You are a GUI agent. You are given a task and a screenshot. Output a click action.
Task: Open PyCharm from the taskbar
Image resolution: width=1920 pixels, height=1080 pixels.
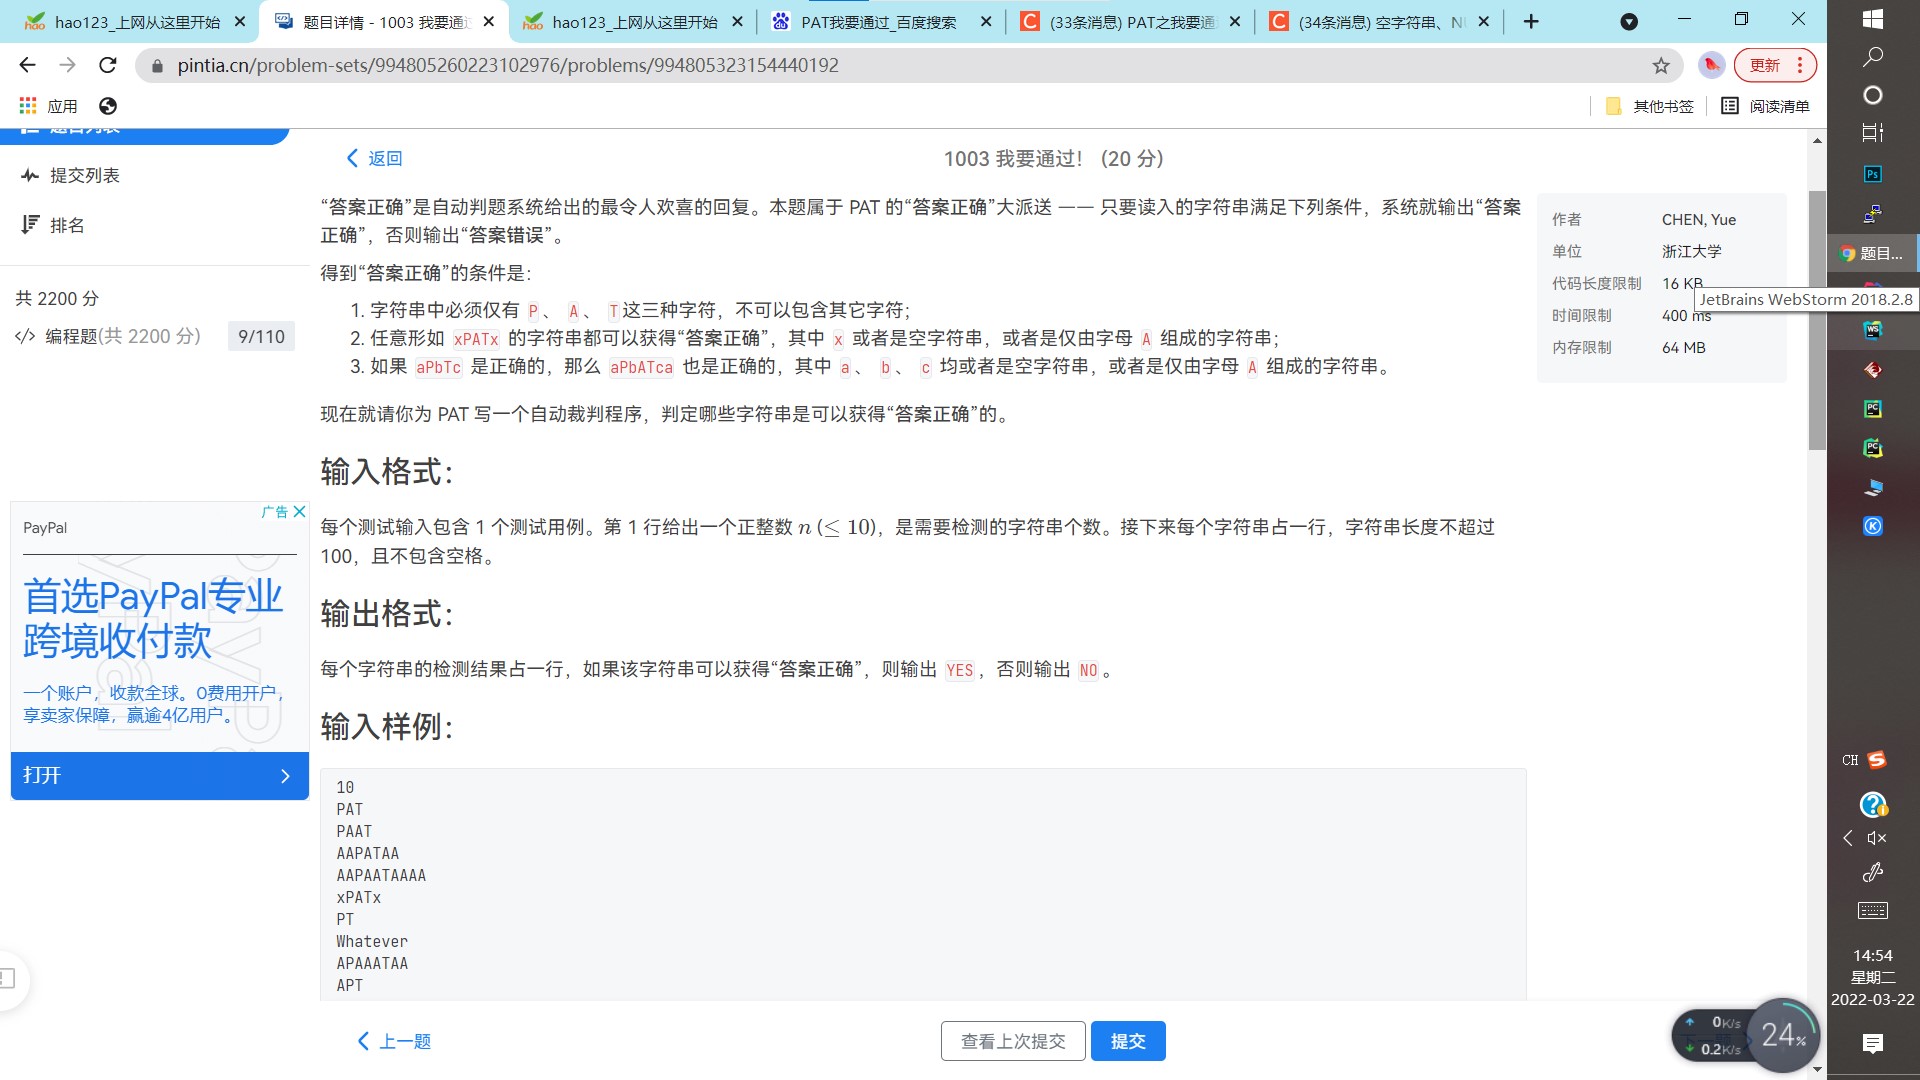click(x=1873, y=408)
